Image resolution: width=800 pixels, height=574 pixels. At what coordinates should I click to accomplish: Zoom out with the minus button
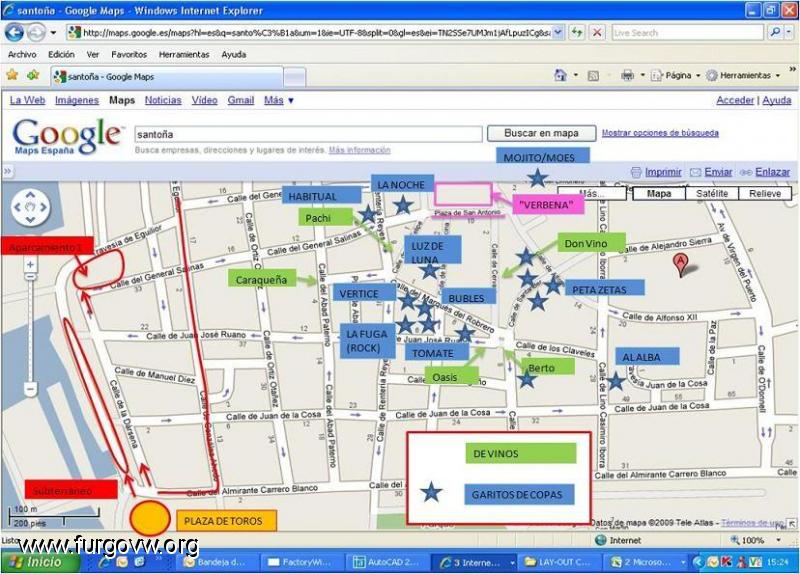(x=31, y=390)
